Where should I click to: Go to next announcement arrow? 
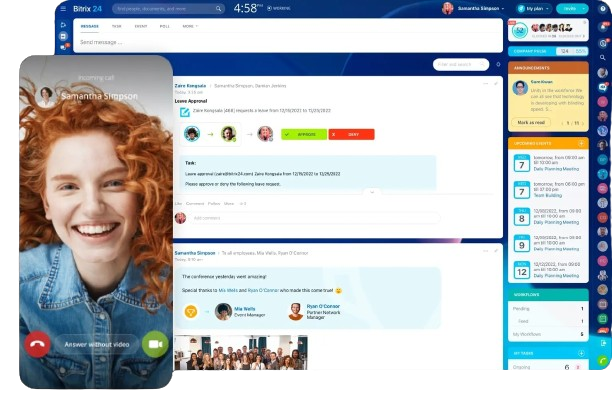(582, 123)
